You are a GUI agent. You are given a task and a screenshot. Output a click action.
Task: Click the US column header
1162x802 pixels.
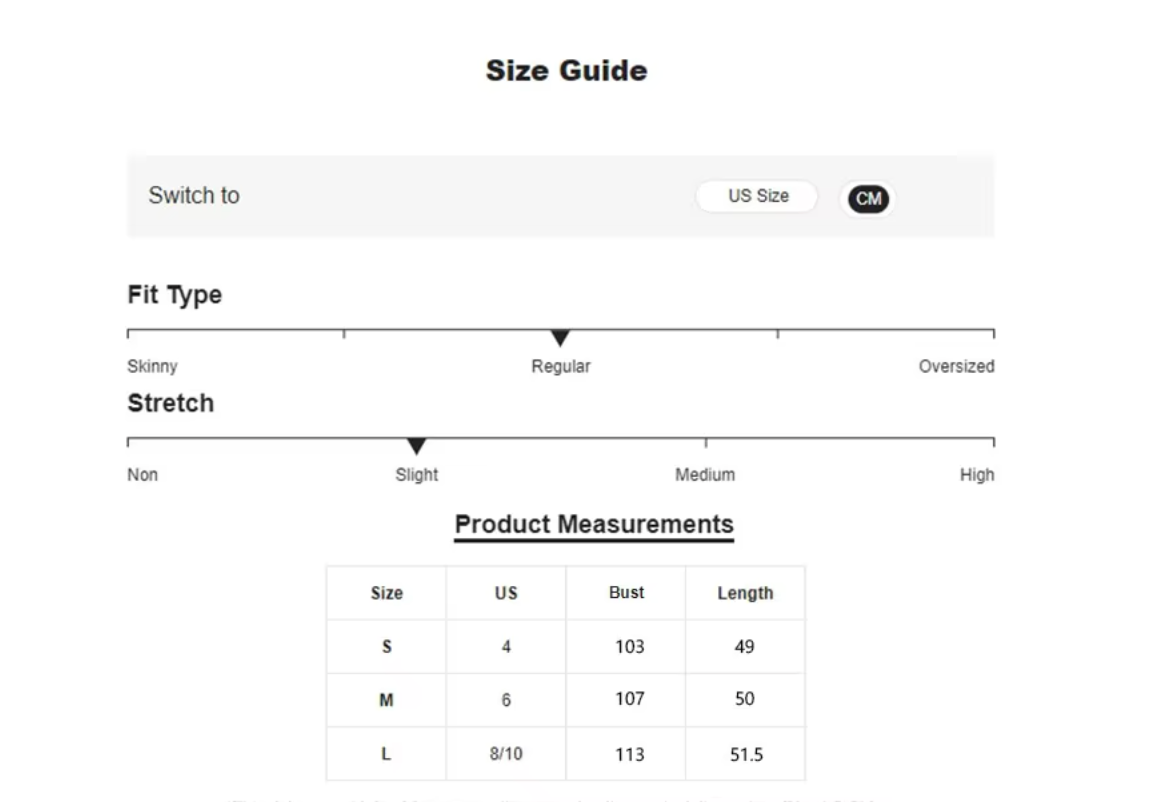[x=506, y=593]
